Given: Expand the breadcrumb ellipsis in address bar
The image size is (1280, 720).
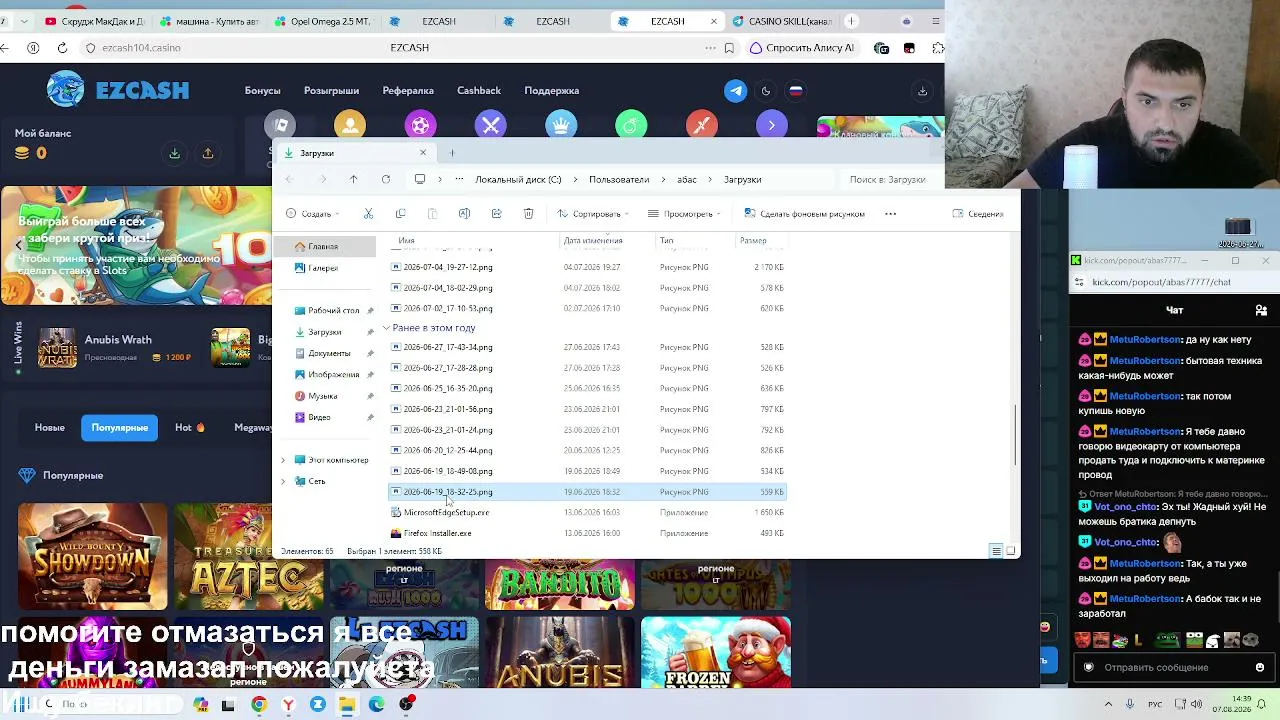Looking at the screenshot, I should pyautogui.click(x=459, y=180).
